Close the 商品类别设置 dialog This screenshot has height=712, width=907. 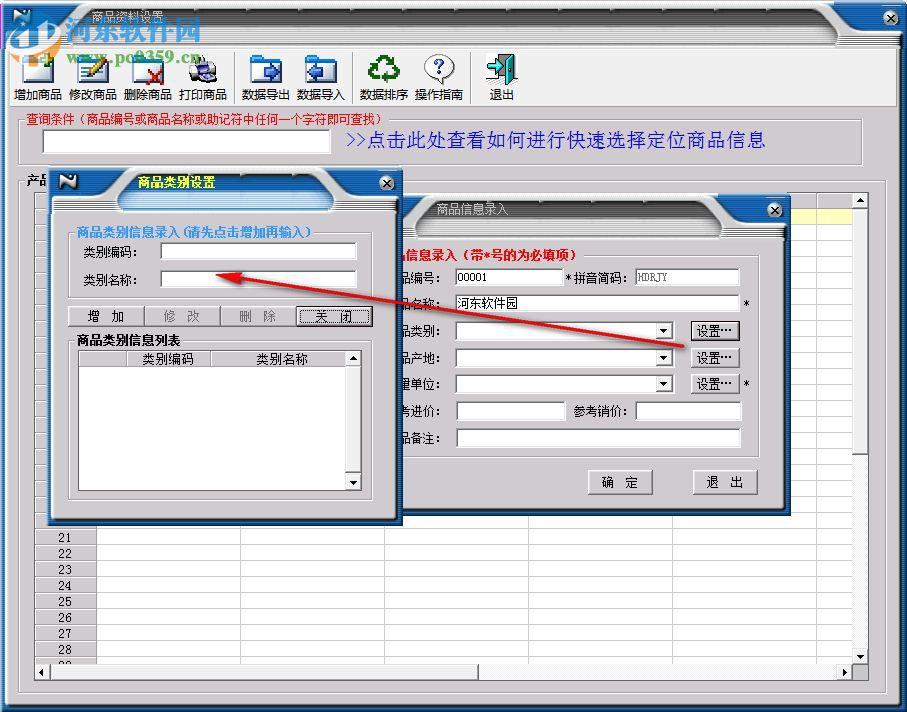(x=387, y=183)
